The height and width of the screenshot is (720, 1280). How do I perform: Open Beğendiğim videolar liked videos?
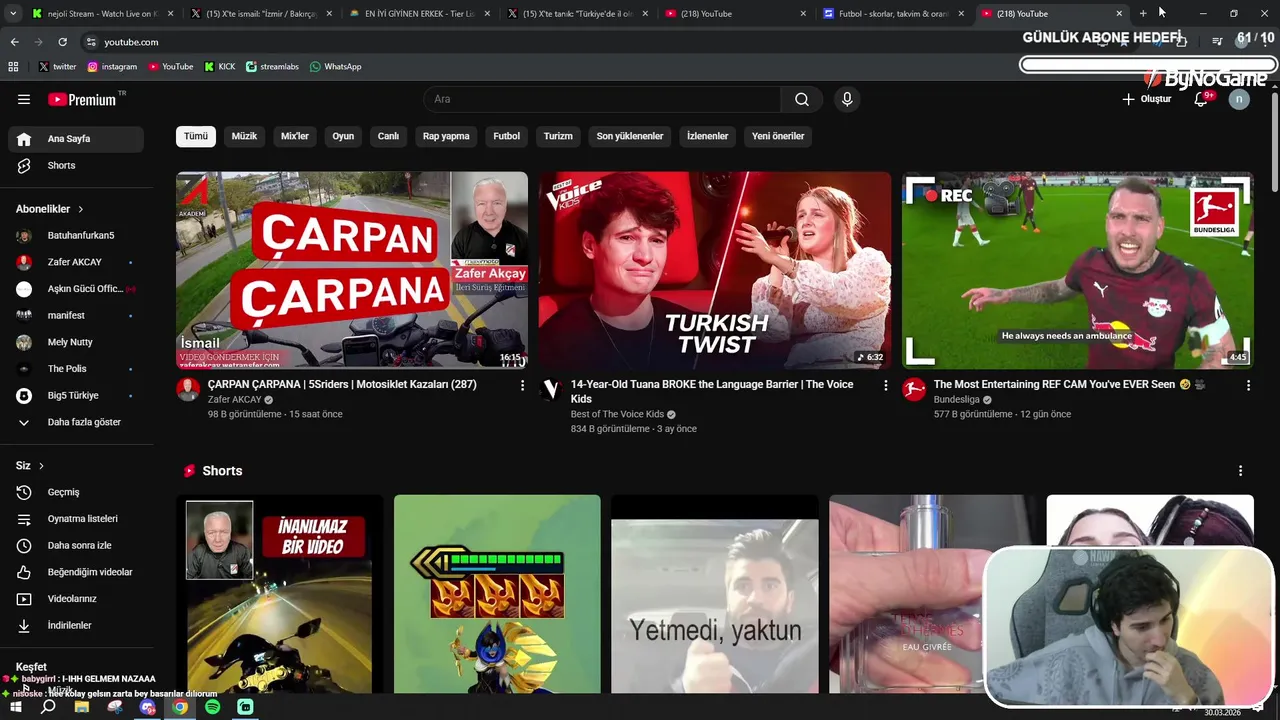76,572
